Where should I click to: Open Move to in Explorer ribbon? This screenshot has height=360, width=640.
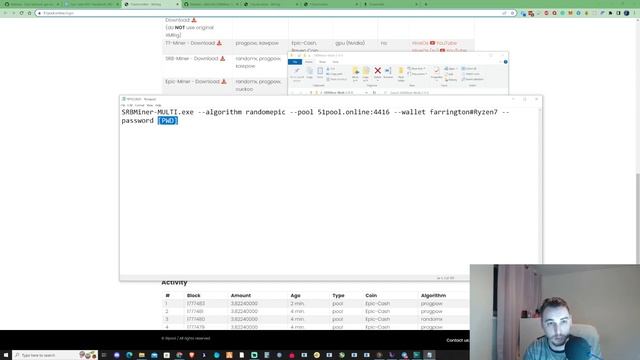356,74
